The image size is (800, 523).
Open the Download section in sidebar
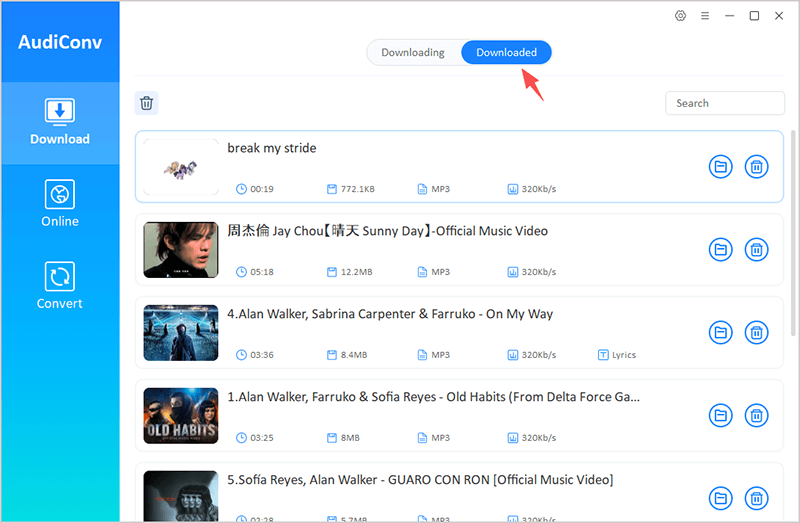point(60,122)
